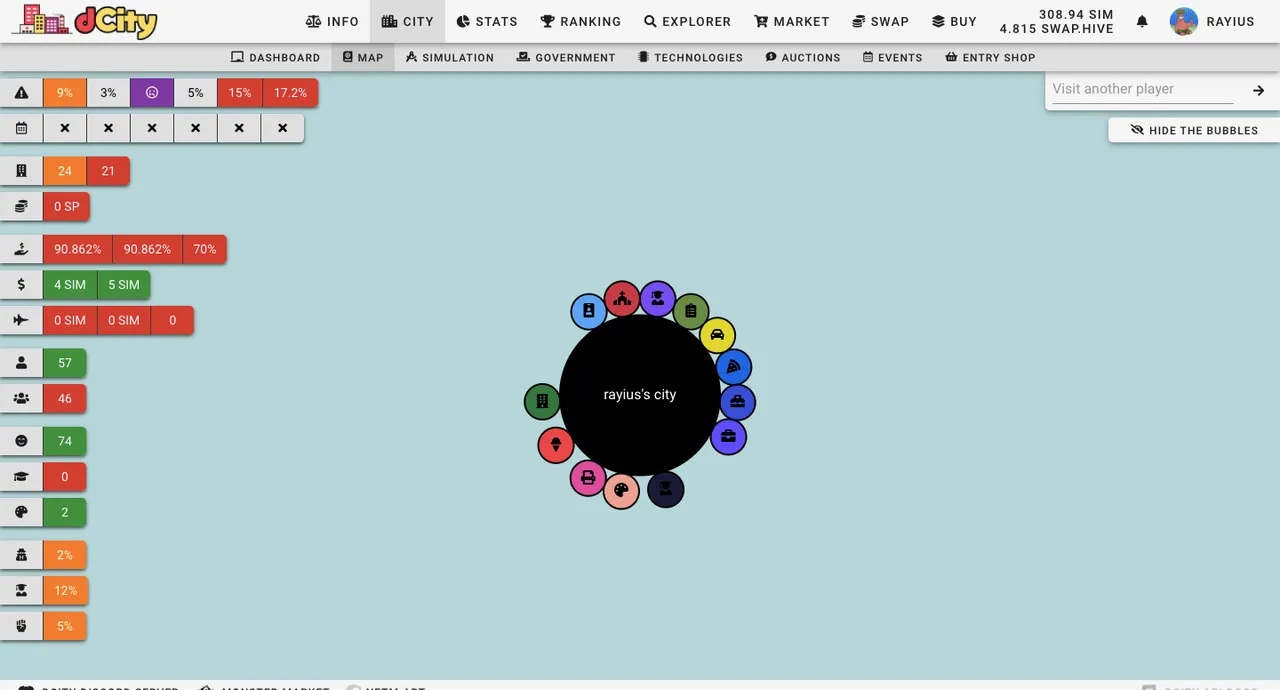Click the purple sad face cell
The image size is (1280, 690).
pos(152,93)
